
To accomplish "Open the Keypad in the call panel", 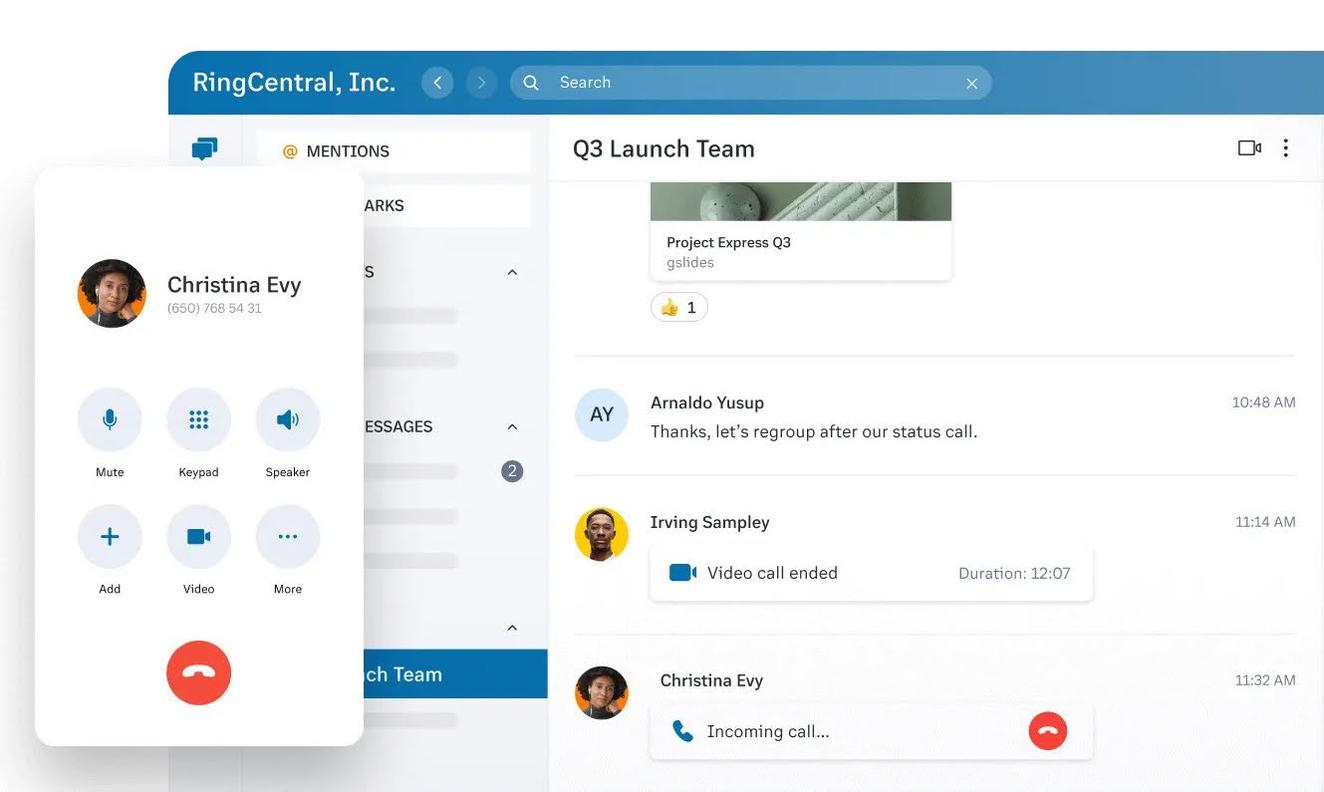I will [199, 420].
